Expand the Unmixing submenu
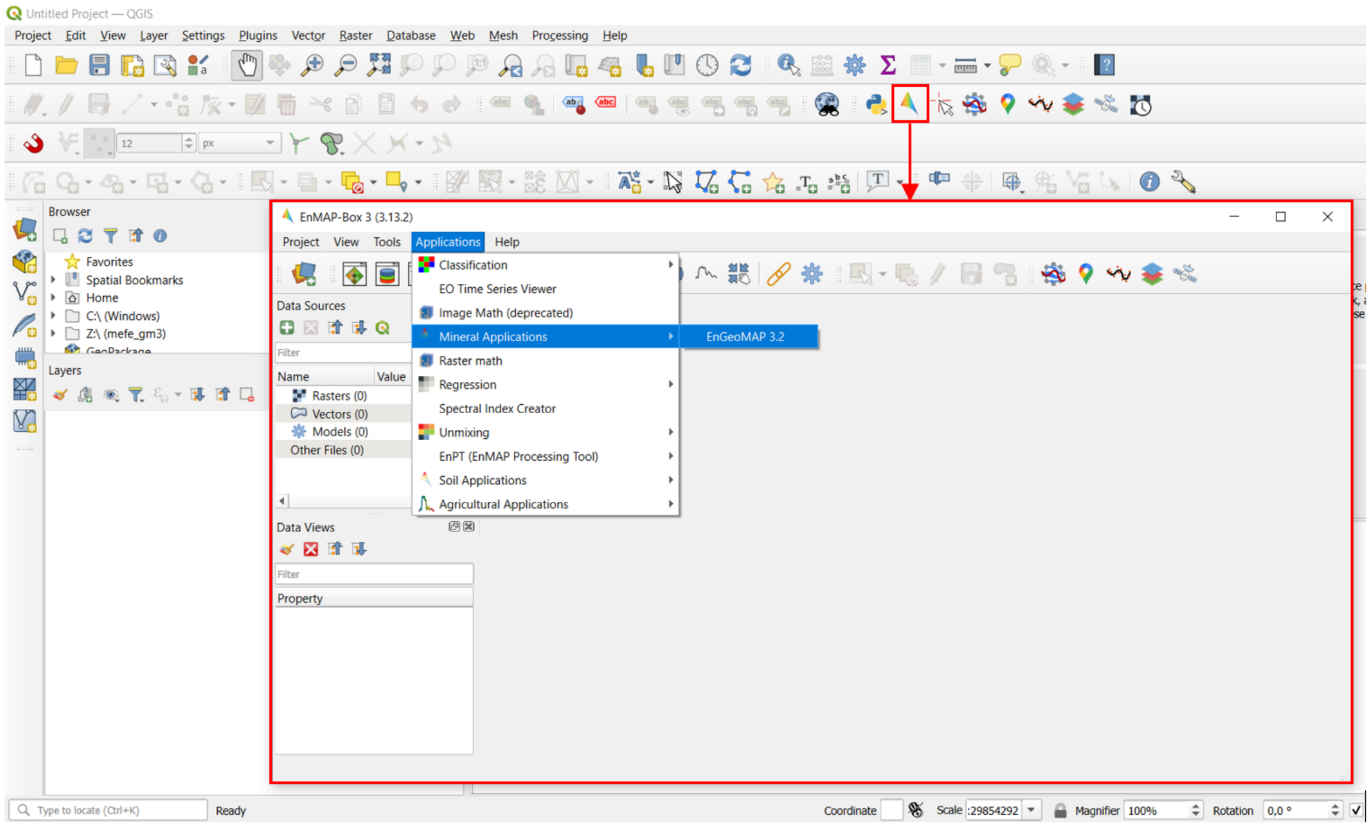Screen dimensions: 1371x832 [546, 433]
